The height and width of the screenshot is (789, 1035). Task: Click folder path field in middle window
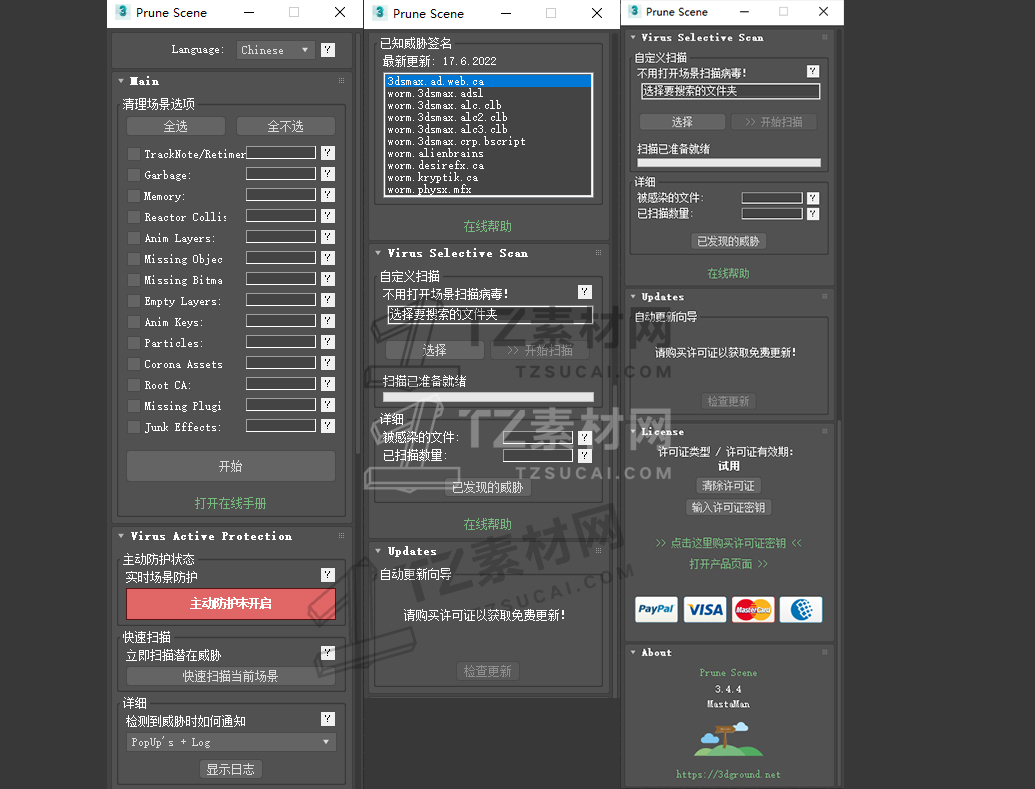click(490, 315)
